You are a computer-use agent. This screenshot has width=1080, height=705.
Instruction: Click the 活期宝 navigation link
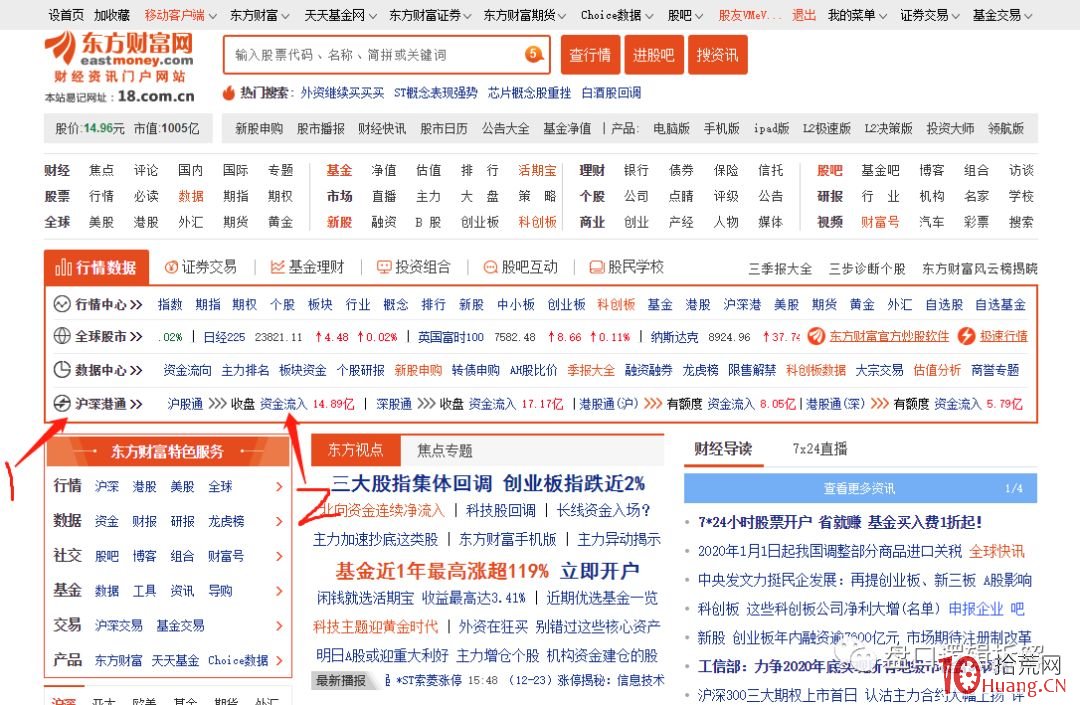click(537, 170)
